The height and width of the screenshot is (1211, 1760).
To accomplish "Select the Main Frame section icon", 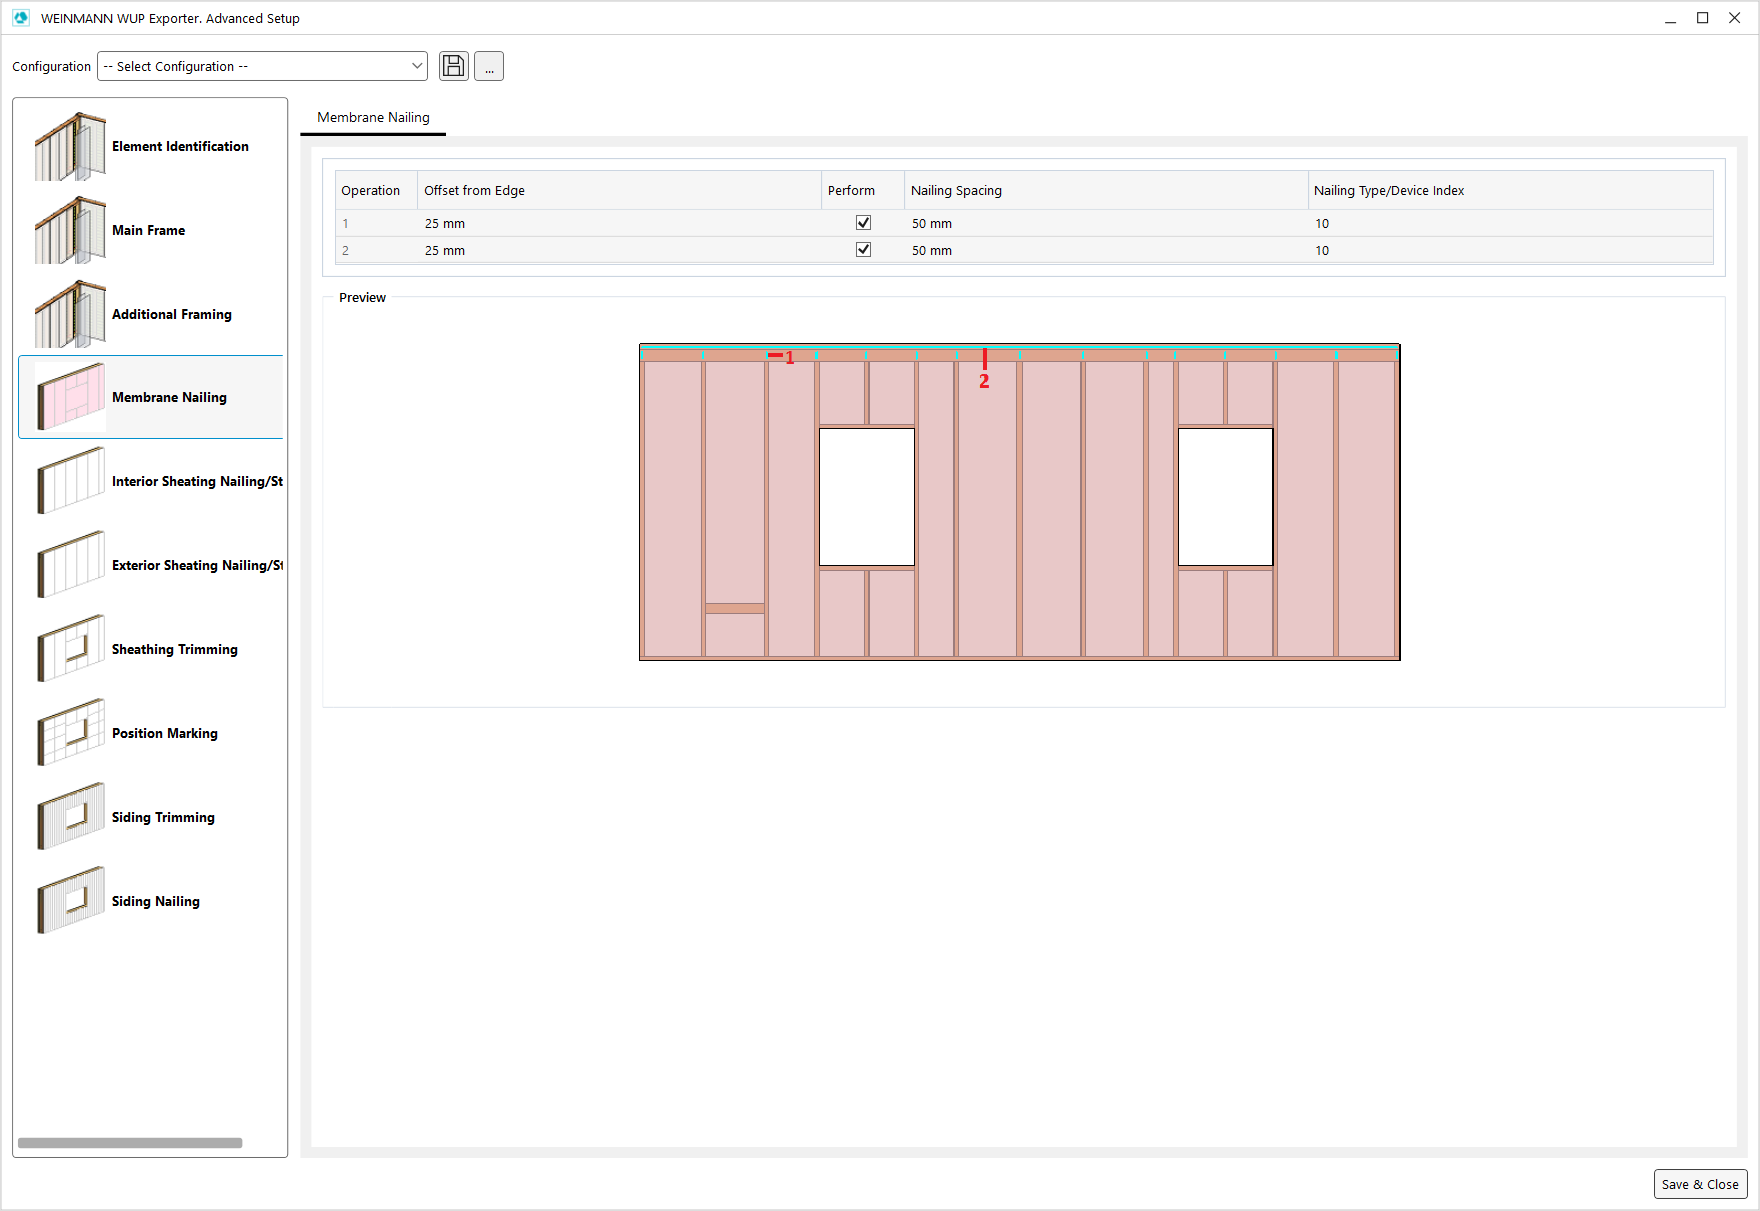I will tap(70, 231).
